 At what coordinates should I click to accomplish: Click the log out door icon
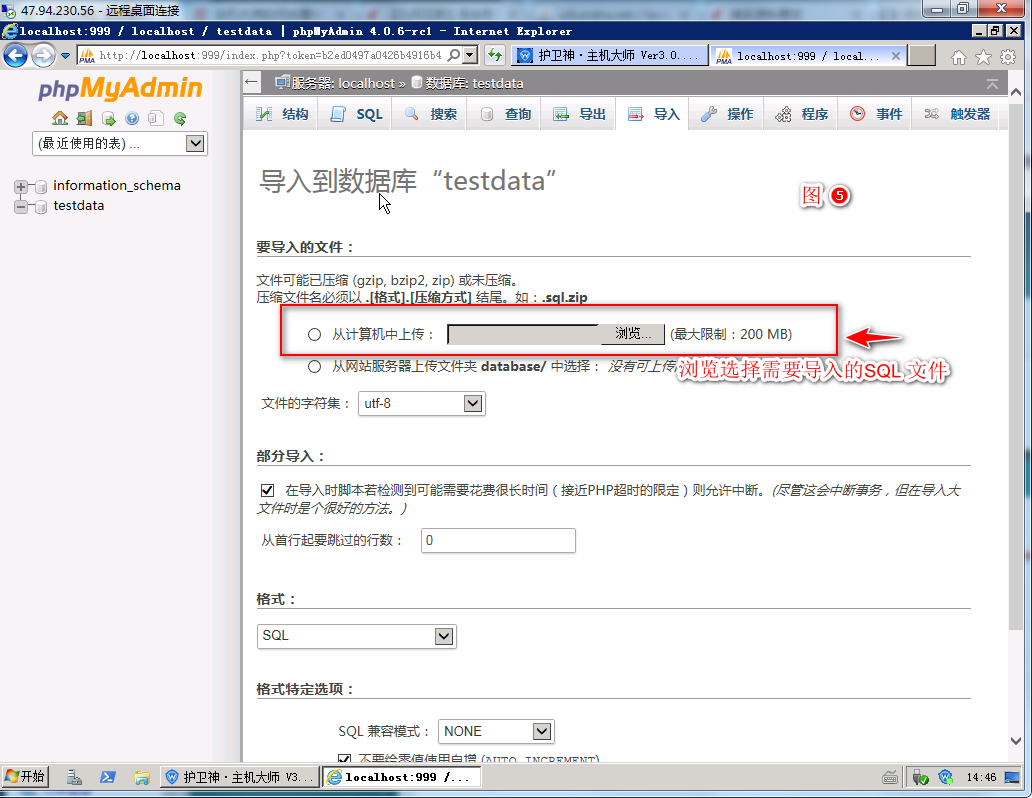[84, 118]
